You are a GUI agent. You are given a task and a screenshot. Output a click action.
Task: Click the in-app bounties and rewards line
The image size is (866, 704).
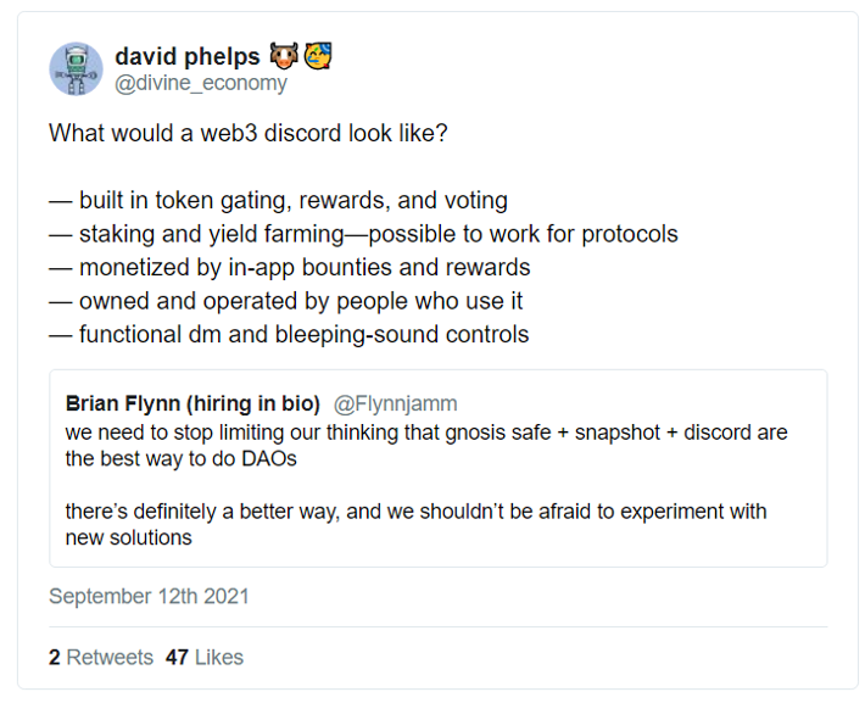(289, 267)
